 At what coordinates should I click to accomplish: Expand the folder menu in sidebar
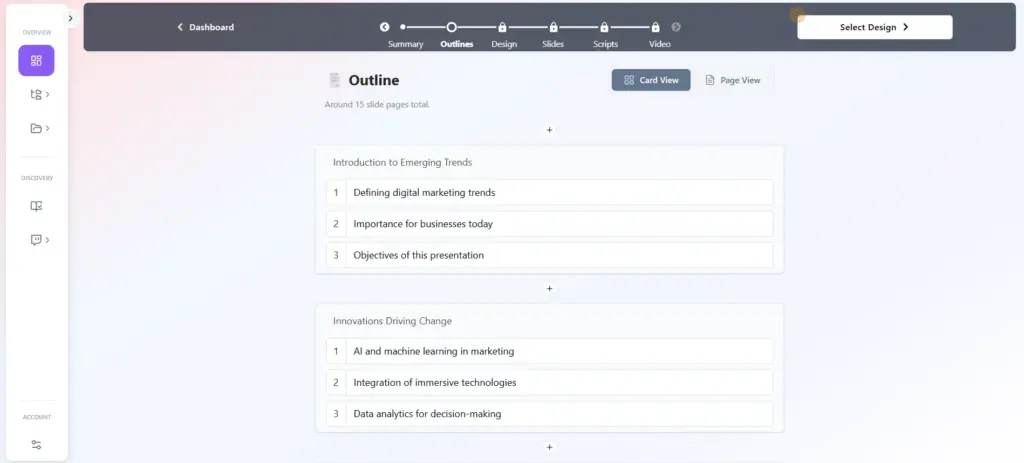pos(40,128)
